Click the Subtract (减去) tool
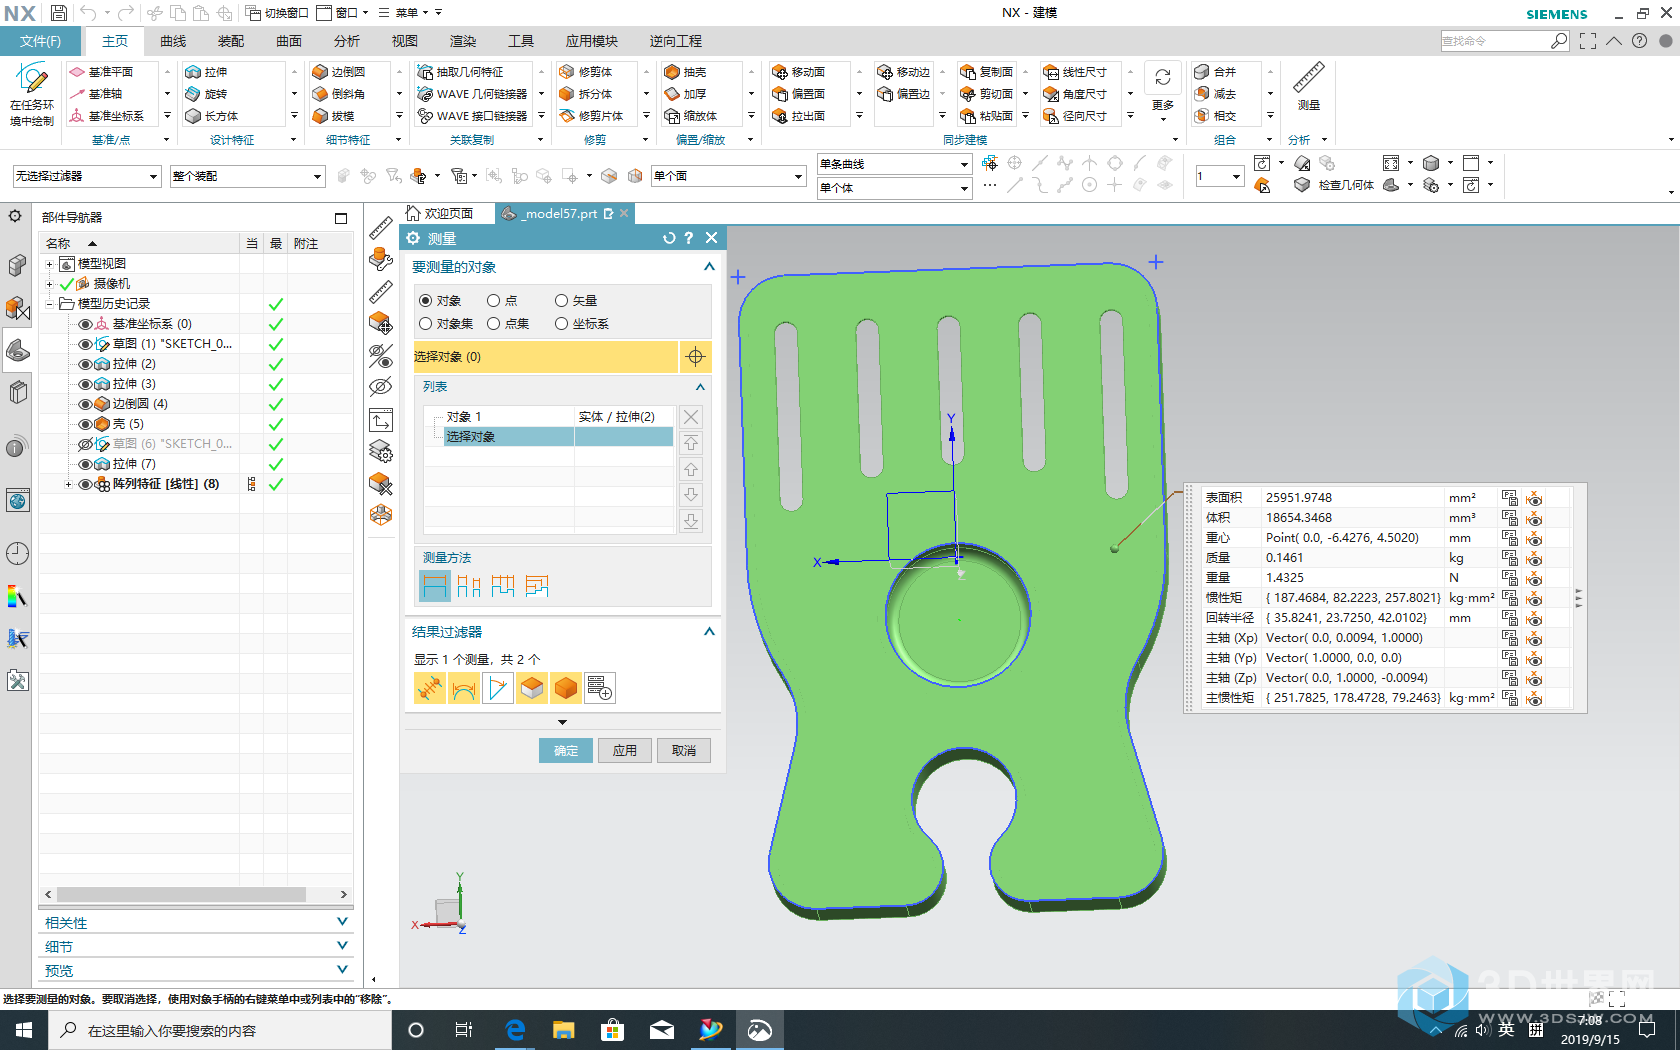Screen dimensions: 1680x1050 [x=1215, y=94]
